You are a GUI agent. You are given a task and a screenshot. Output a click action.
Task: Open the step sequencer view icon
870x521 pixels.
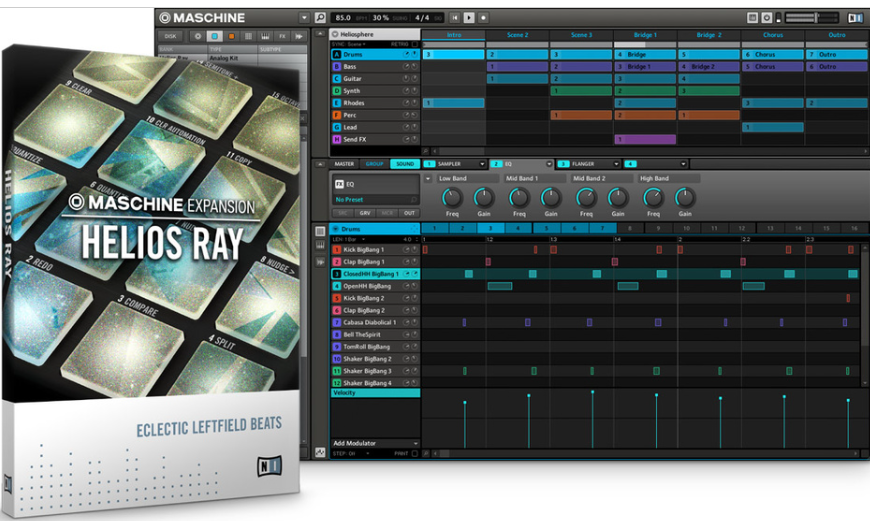[x=320, y=231]
